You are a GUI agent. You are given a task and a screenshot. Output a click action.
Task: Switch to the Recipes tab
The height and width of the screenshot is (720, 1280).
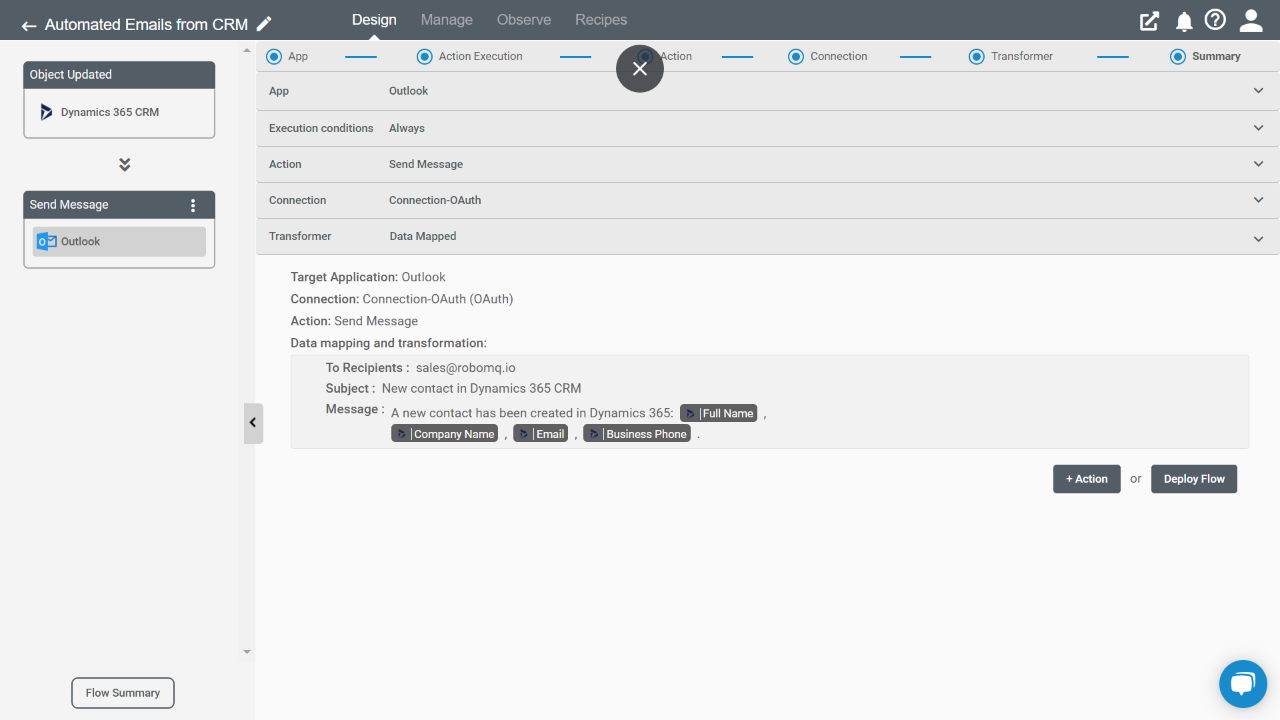click(601, 20)
